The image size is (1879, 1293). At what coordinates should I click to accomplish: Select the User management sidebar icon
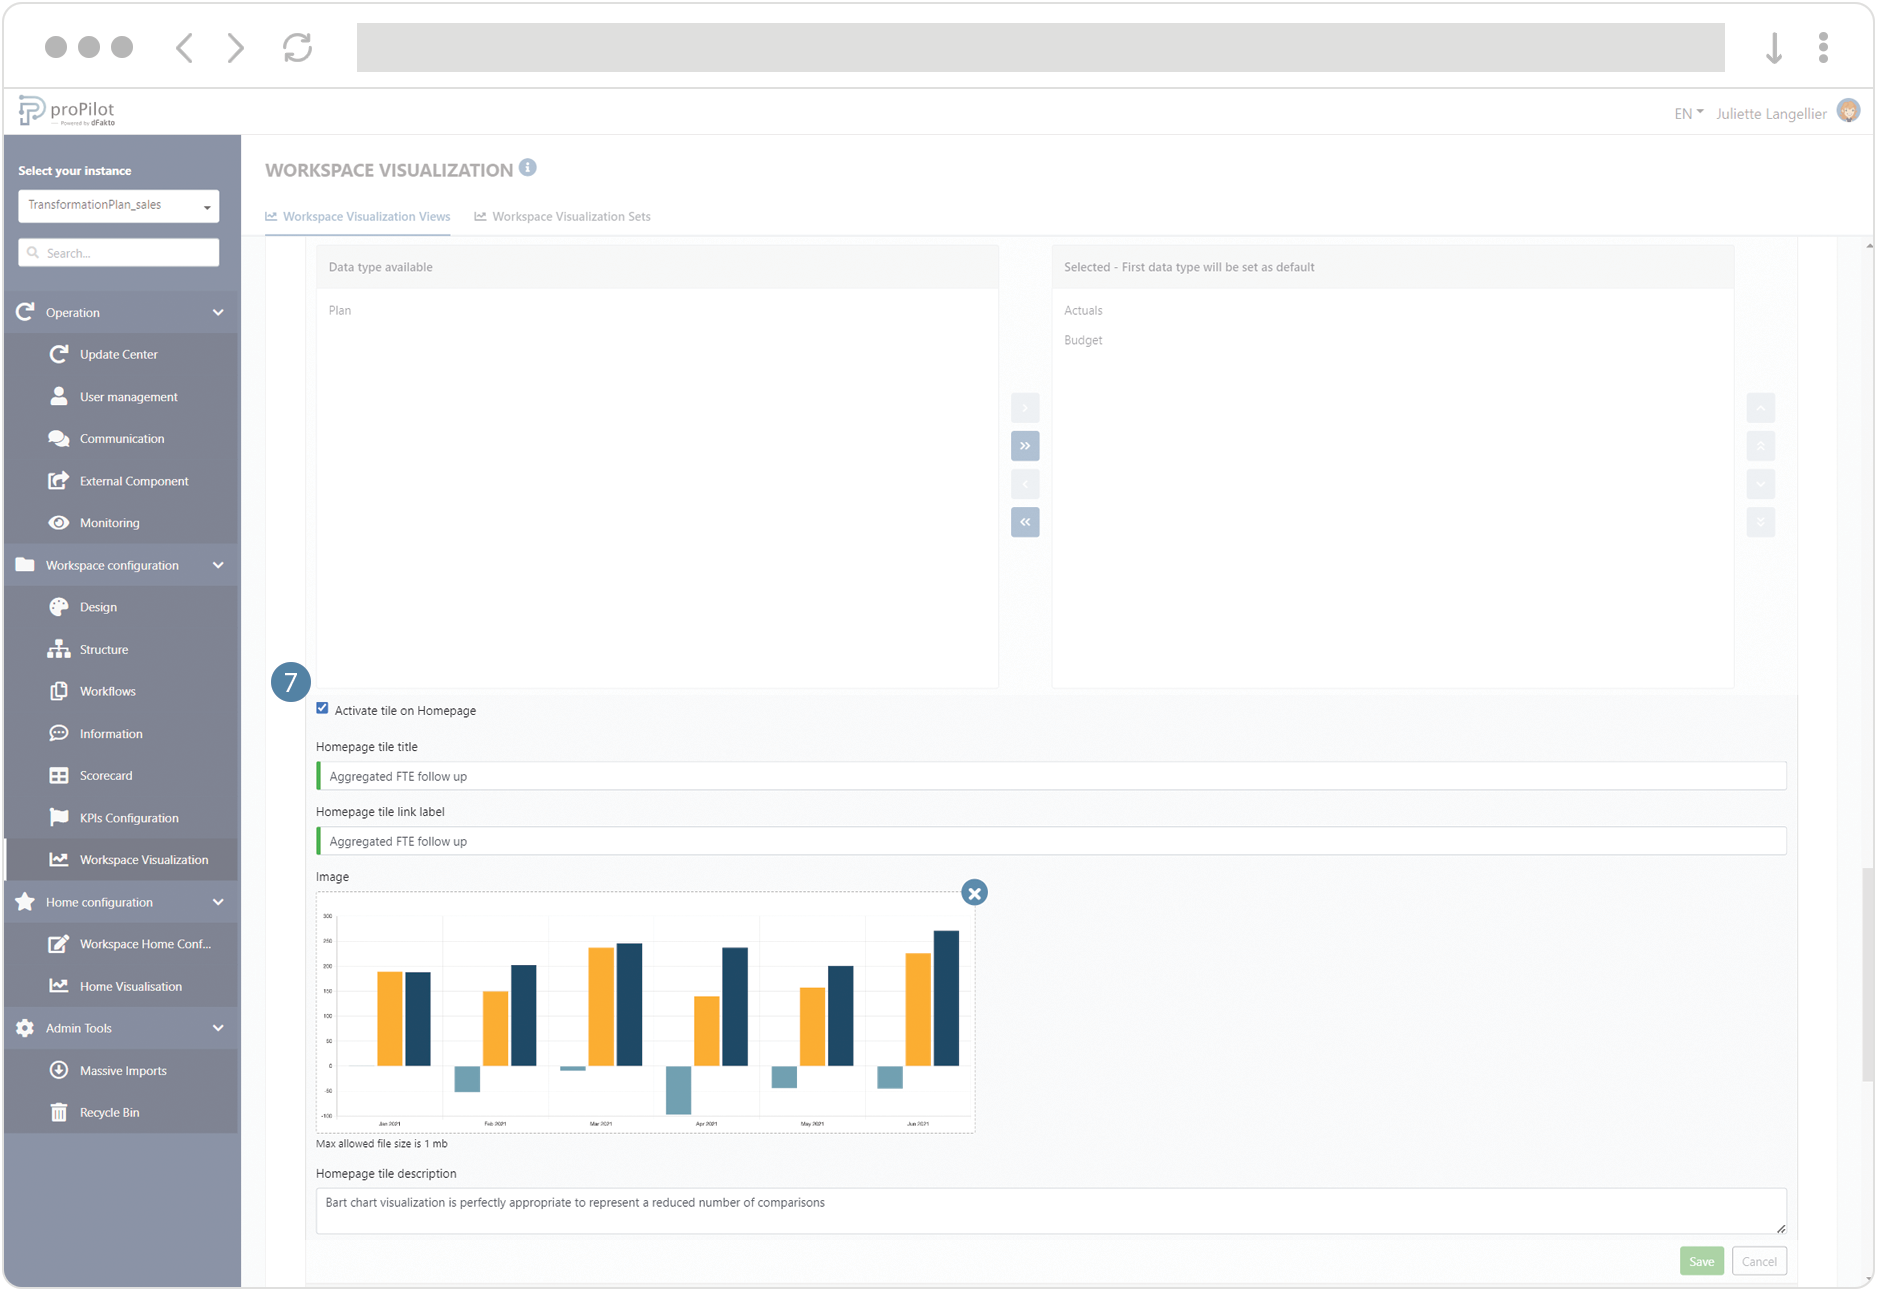pos(60,396)
